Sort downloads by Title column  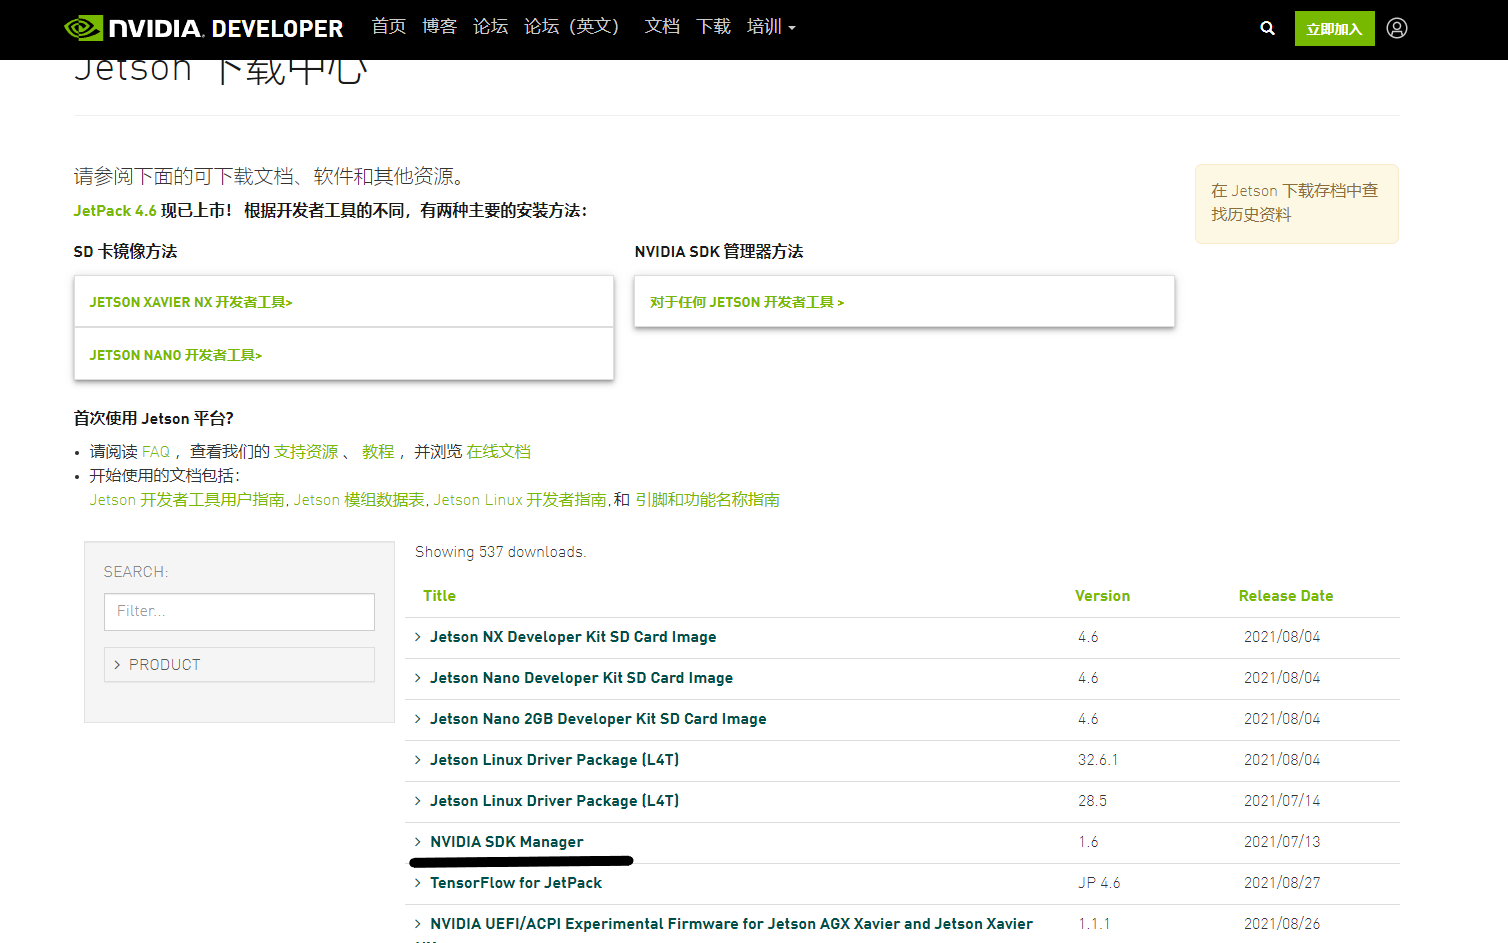click(439, 596)
